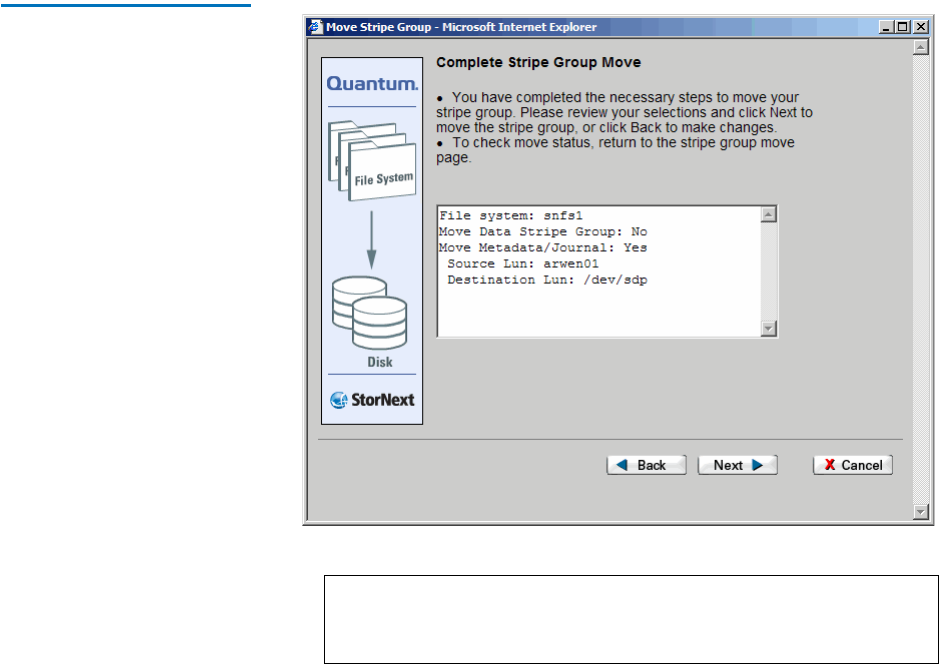Click the 'Move Metadata/Journal: Yes' line
939x664 pixels.
click(543, 248)
